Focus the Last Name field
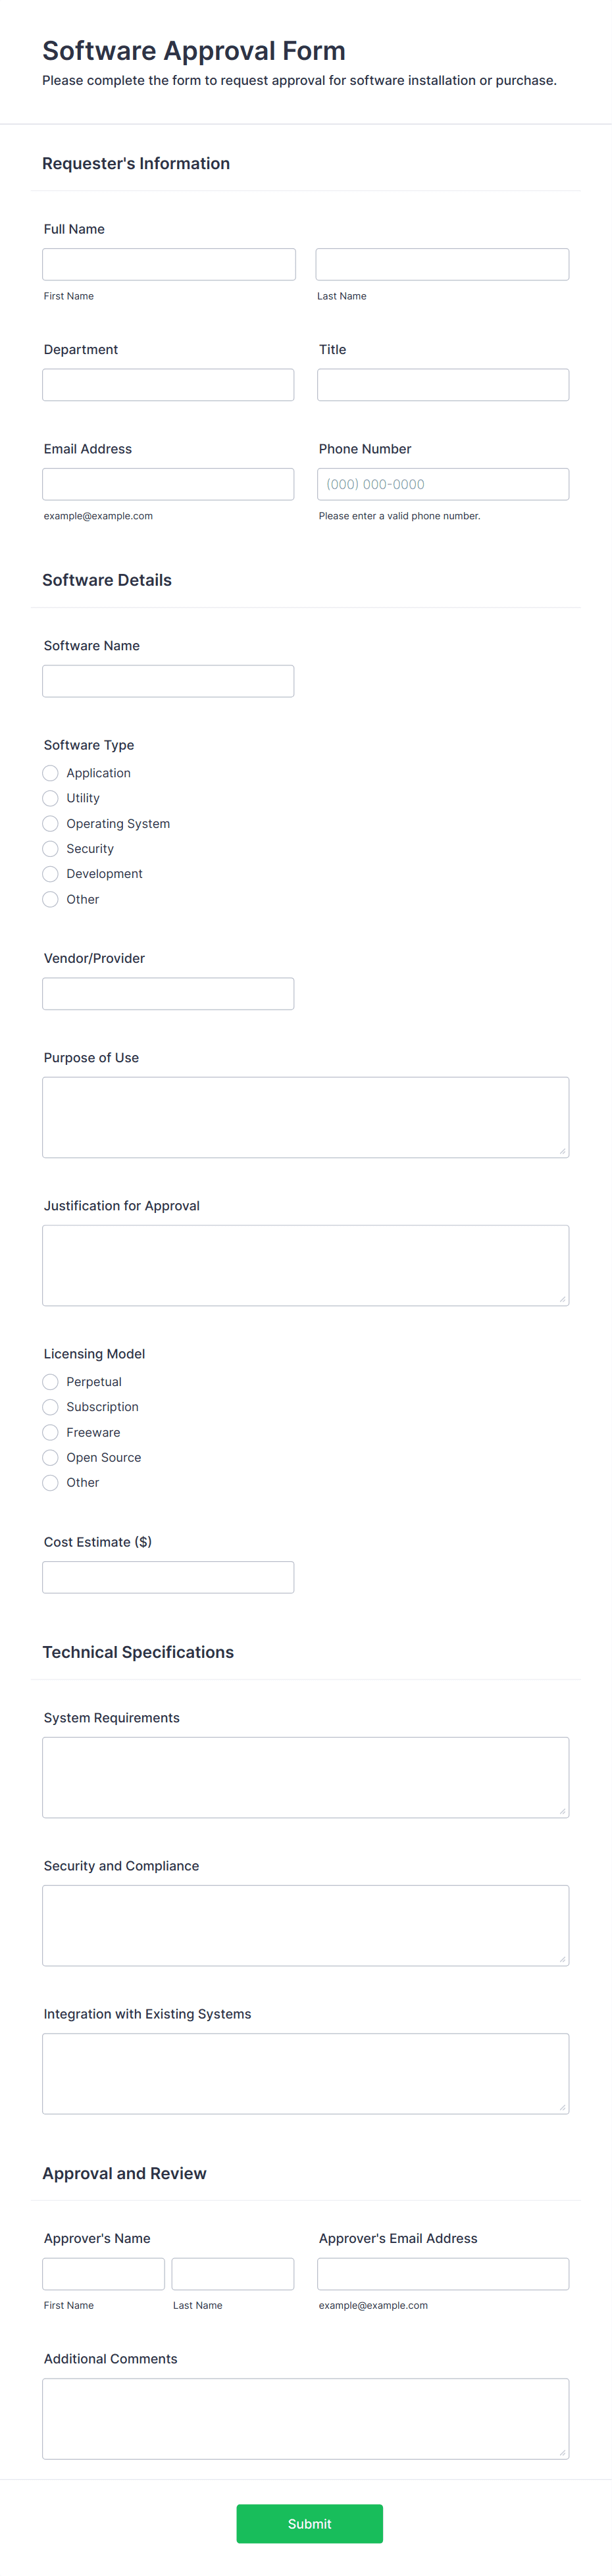 coord(441,263)
